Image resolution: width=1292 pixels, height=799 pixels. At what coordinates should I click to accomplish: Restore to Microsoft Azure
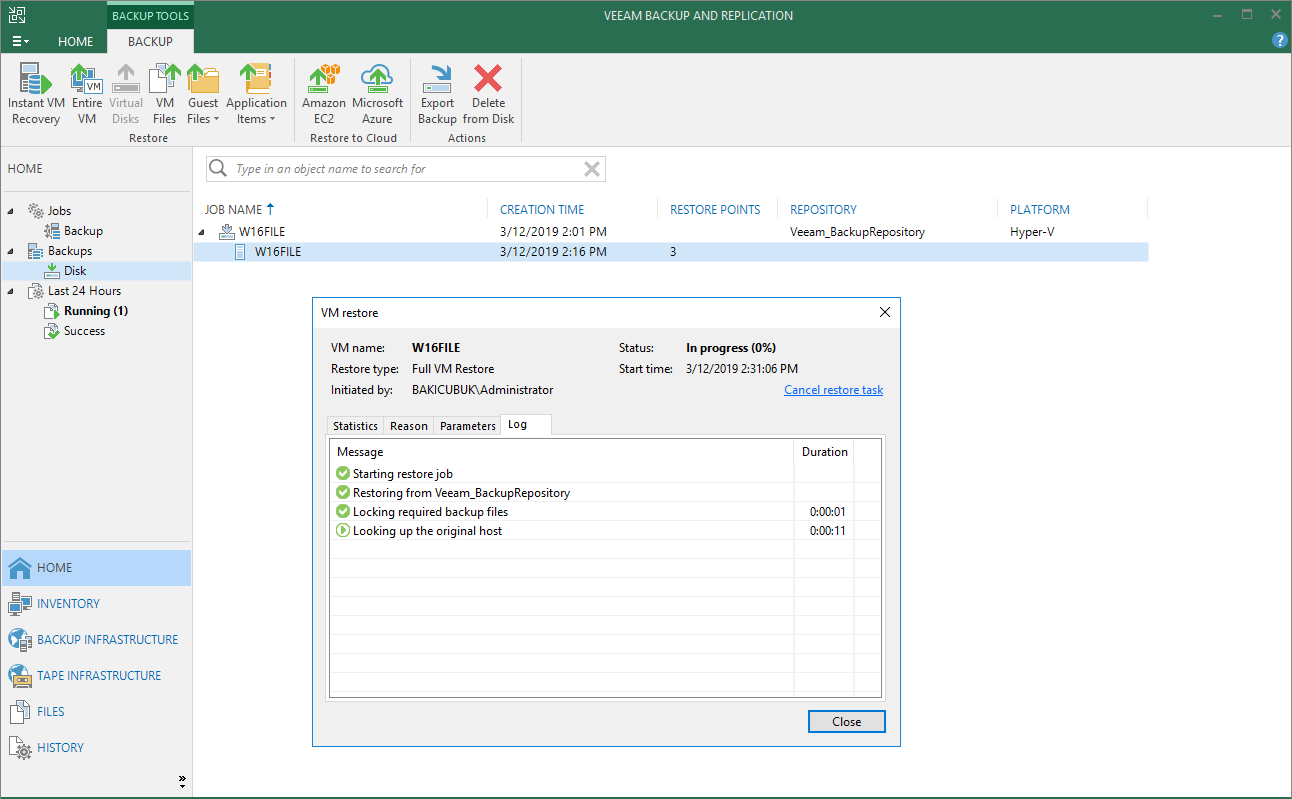[x=377, y=95]
